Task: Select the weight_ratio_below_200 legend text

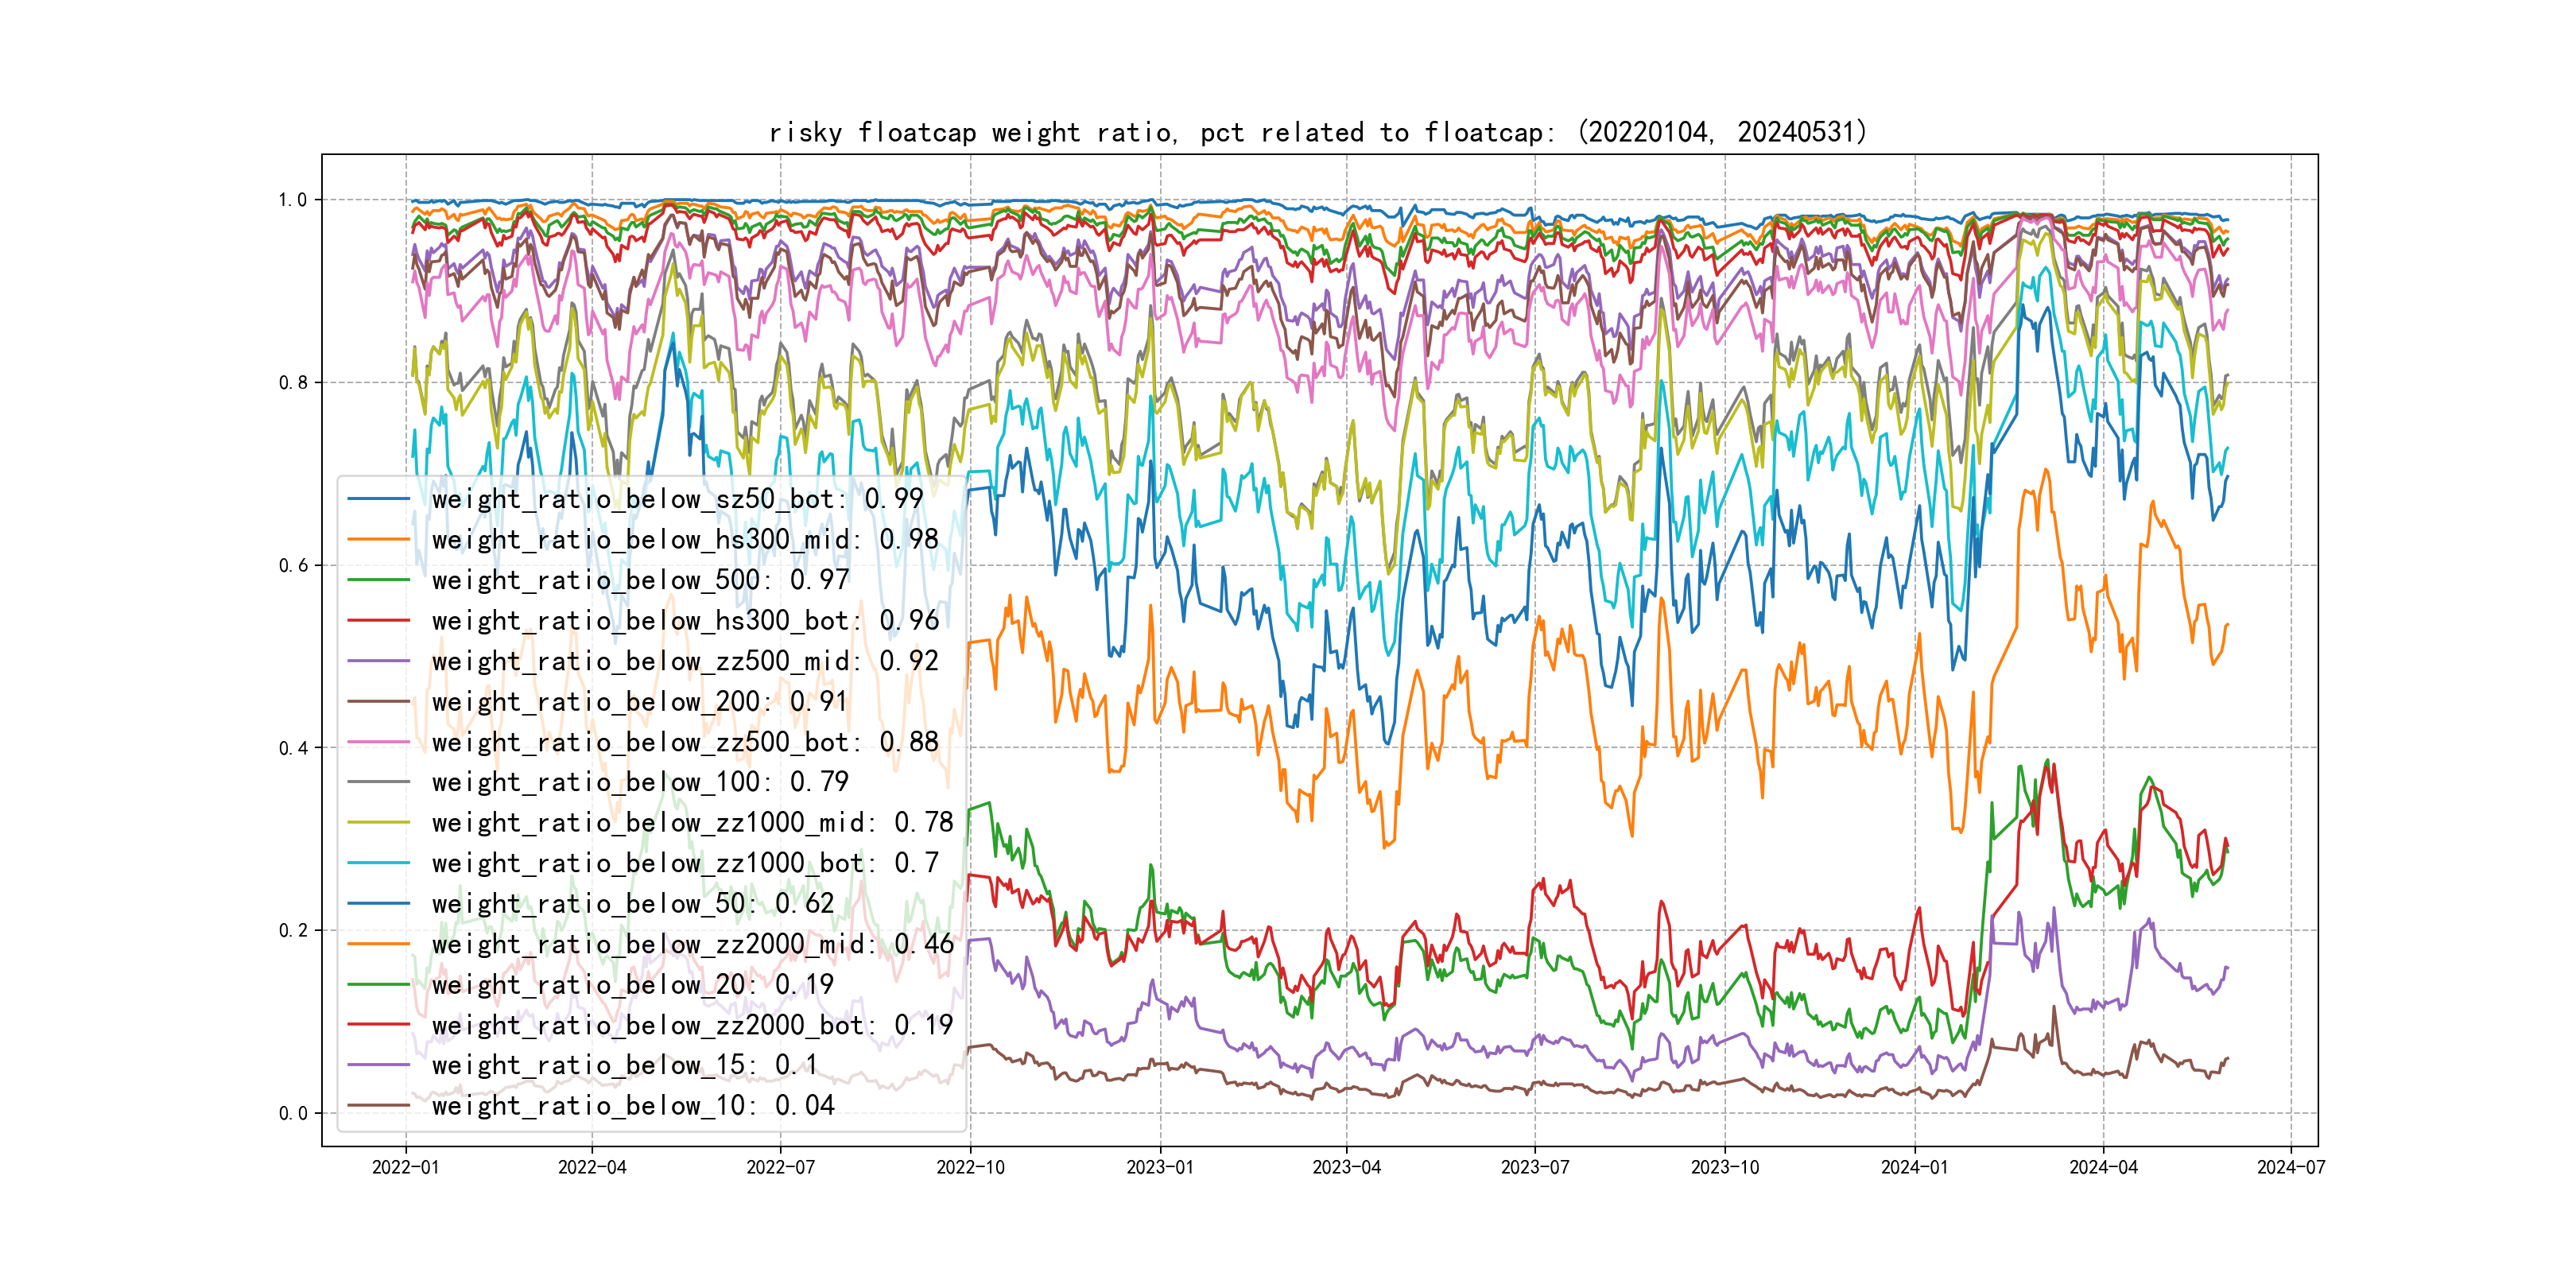Action: pyautogui.click(x=639, y=702)
